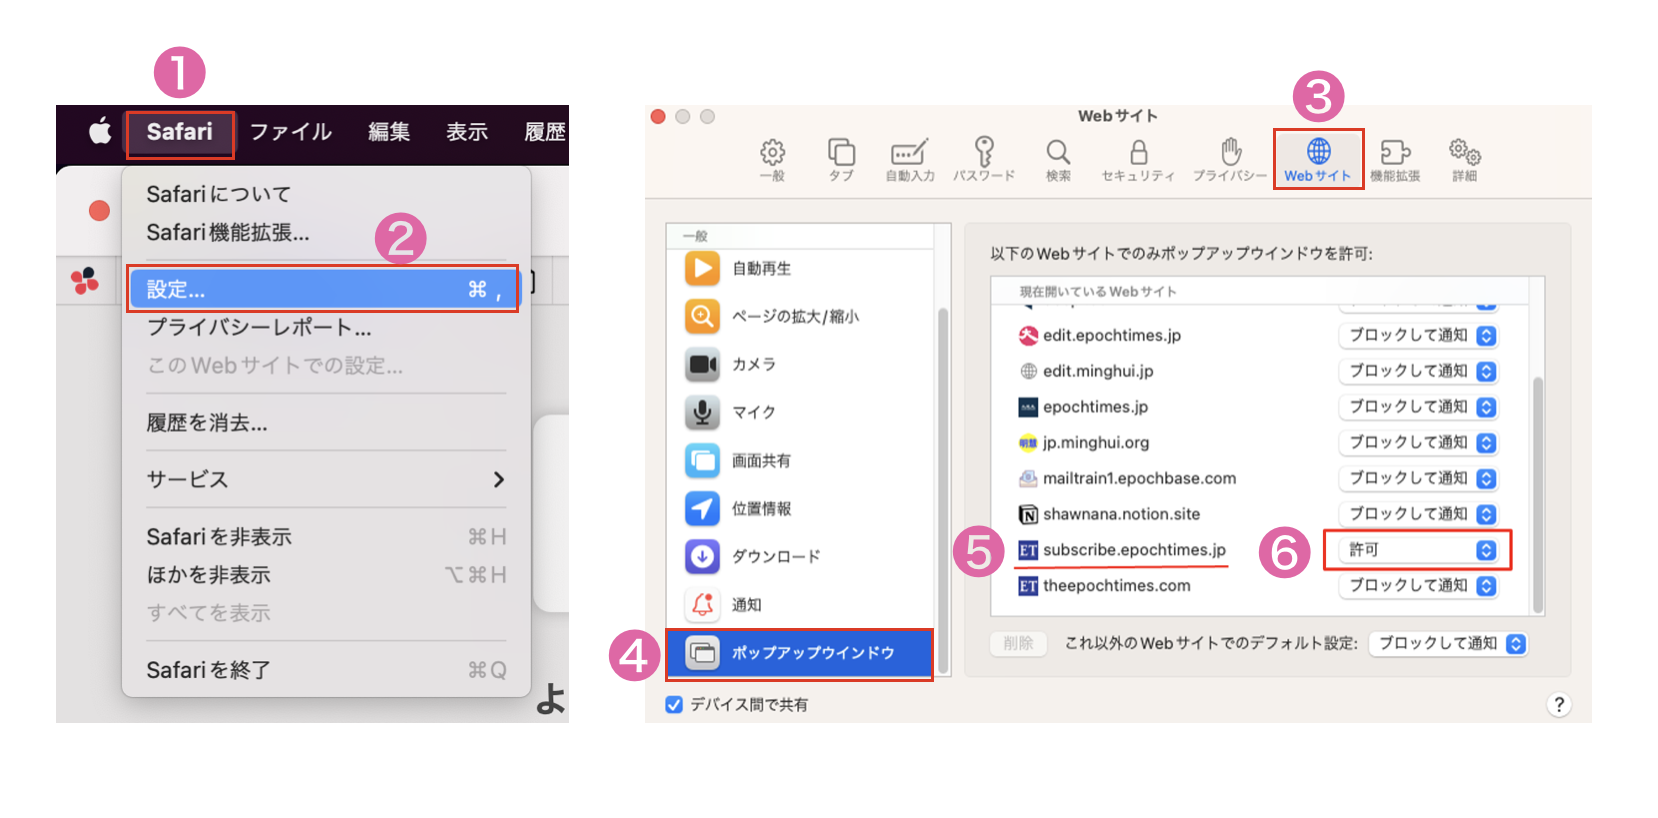1658x818 pixels.
Task: Select the shawnana.notion.site row
Action: [x=1260, y=514]
